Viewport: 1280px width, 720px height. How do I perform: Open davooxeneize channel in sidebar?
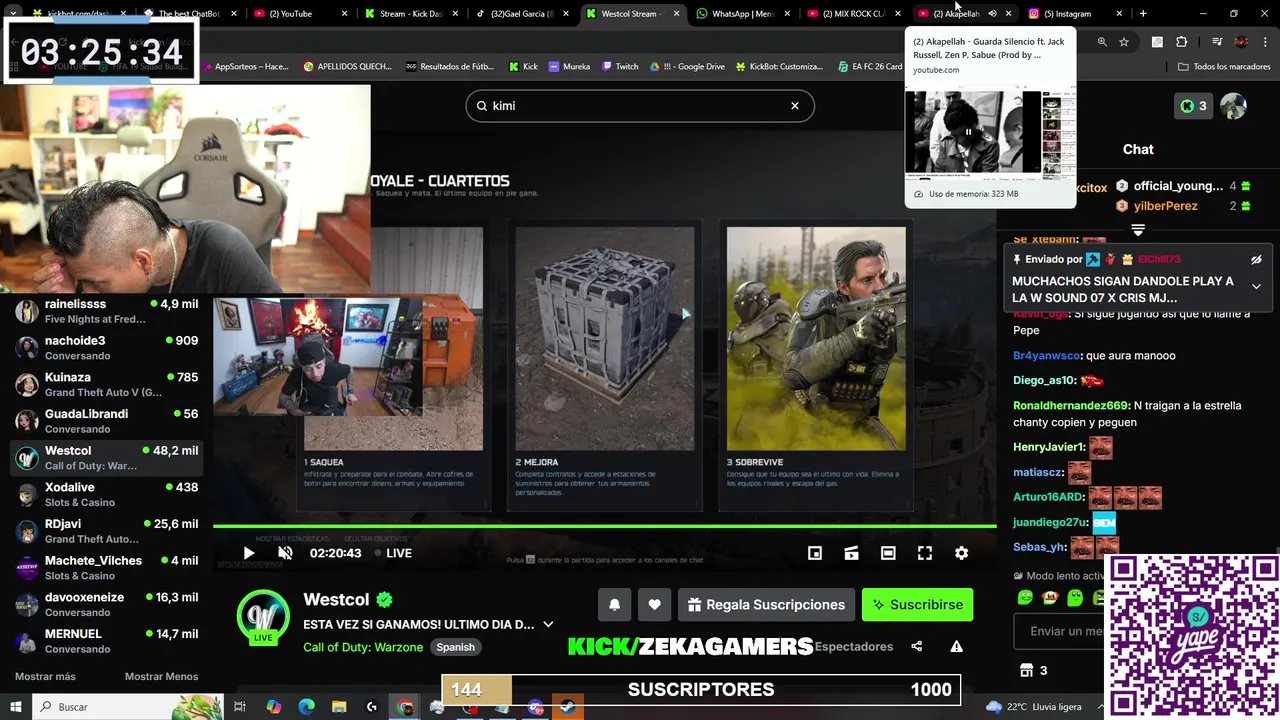click(106, 605)
